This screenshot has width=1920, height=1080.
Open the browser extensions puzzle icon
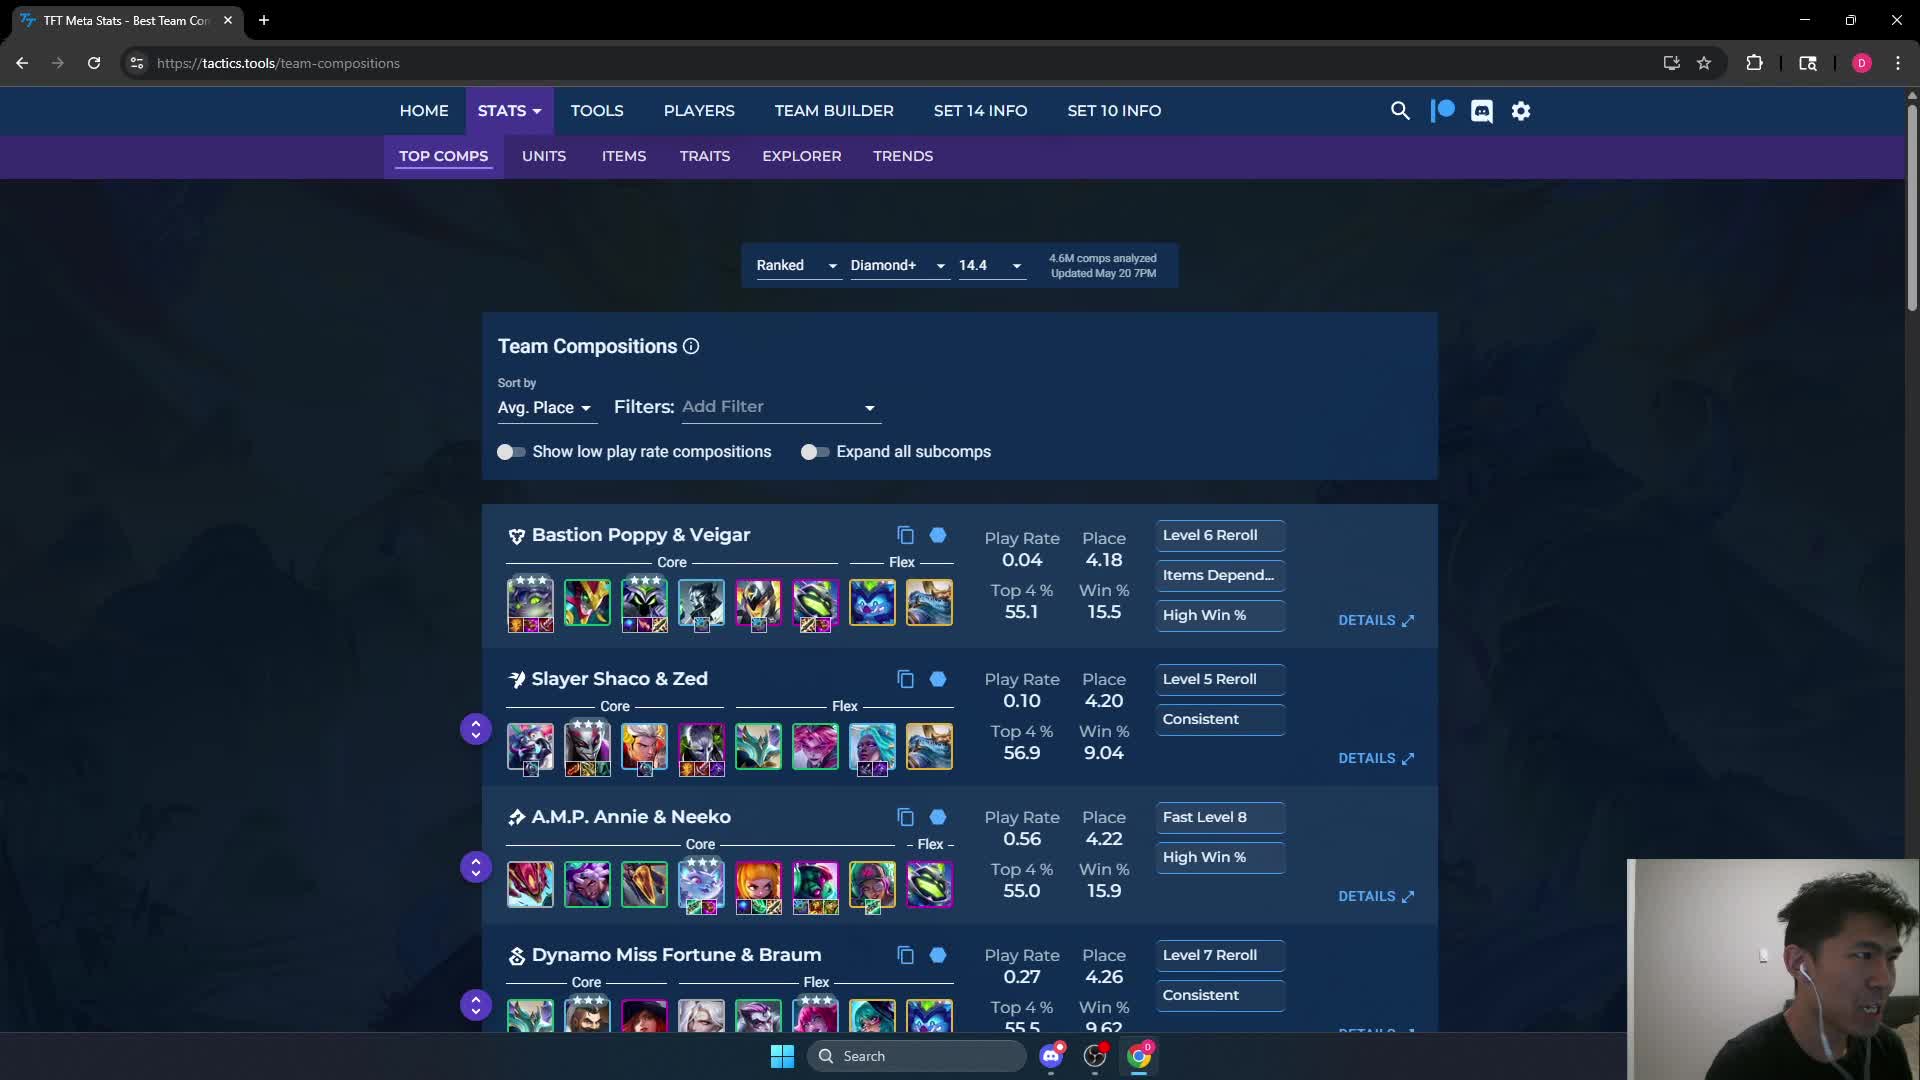tap(1754, 63)
